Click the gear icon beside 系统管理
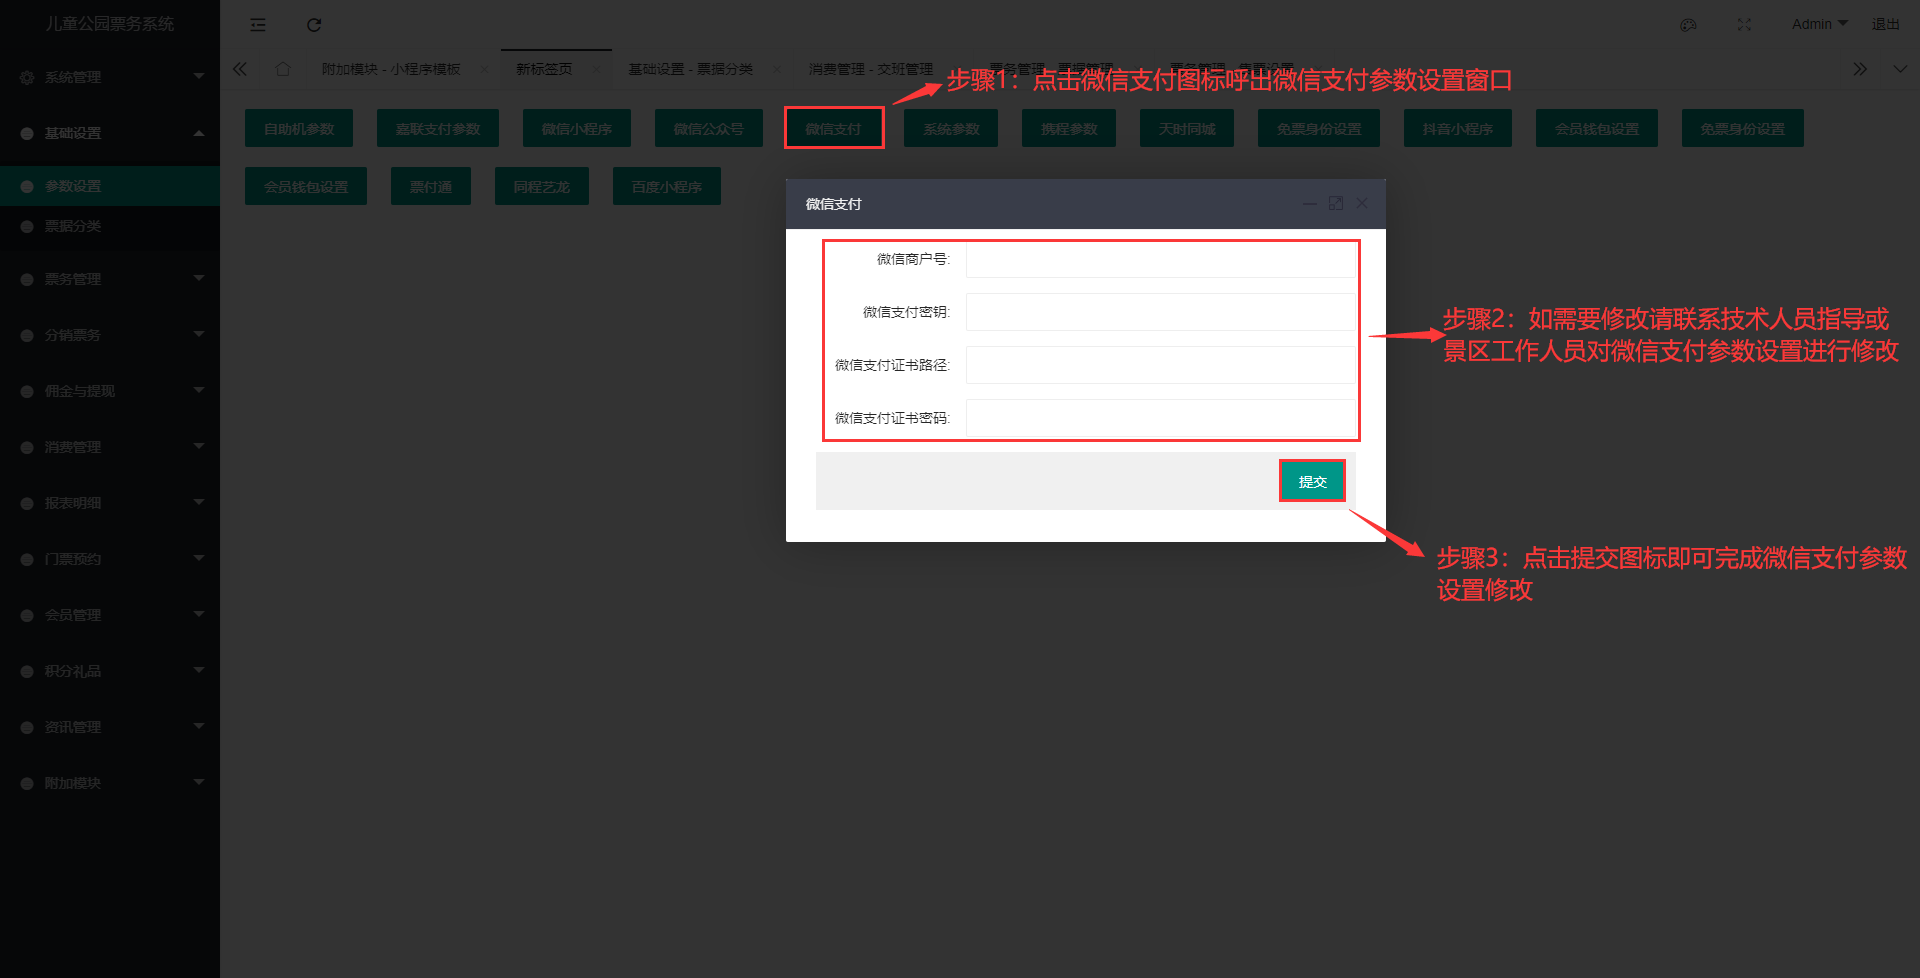The width and height of the screenshot is (1920, 978). coord(27,77)
